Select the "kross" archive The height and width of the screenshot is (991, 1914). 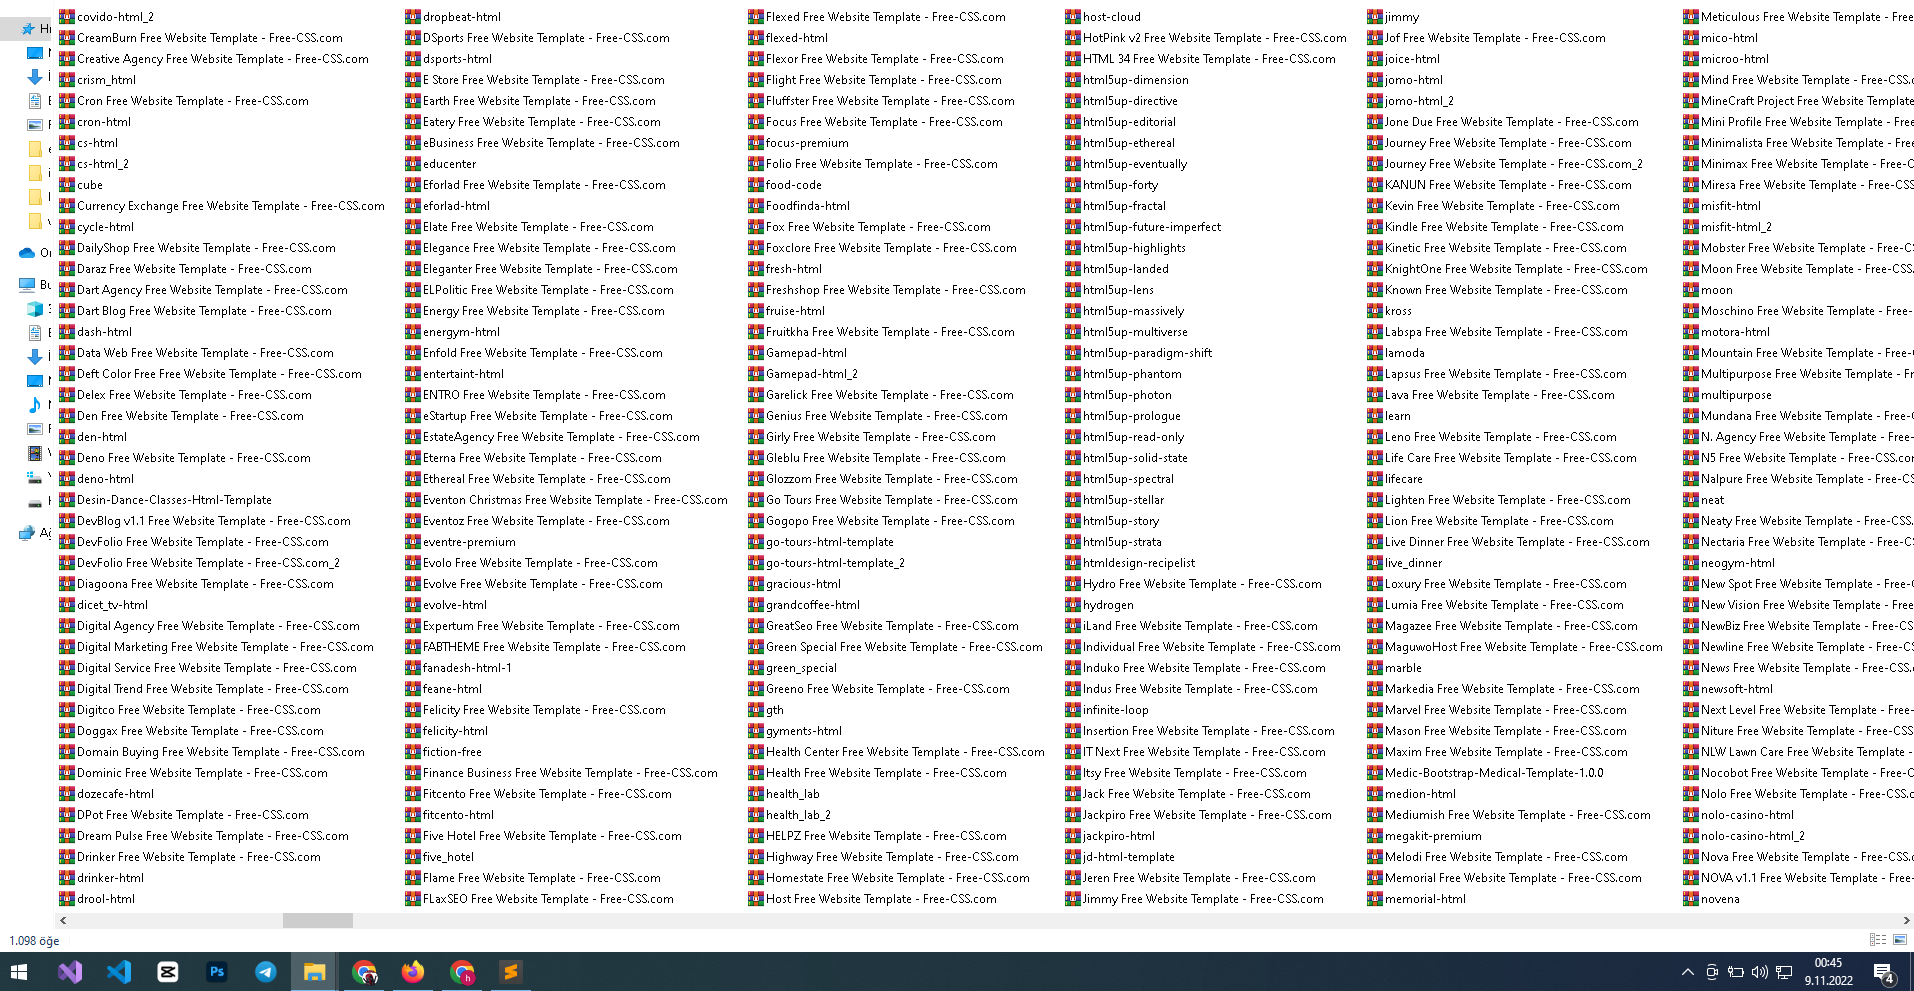click(1390, 311)
